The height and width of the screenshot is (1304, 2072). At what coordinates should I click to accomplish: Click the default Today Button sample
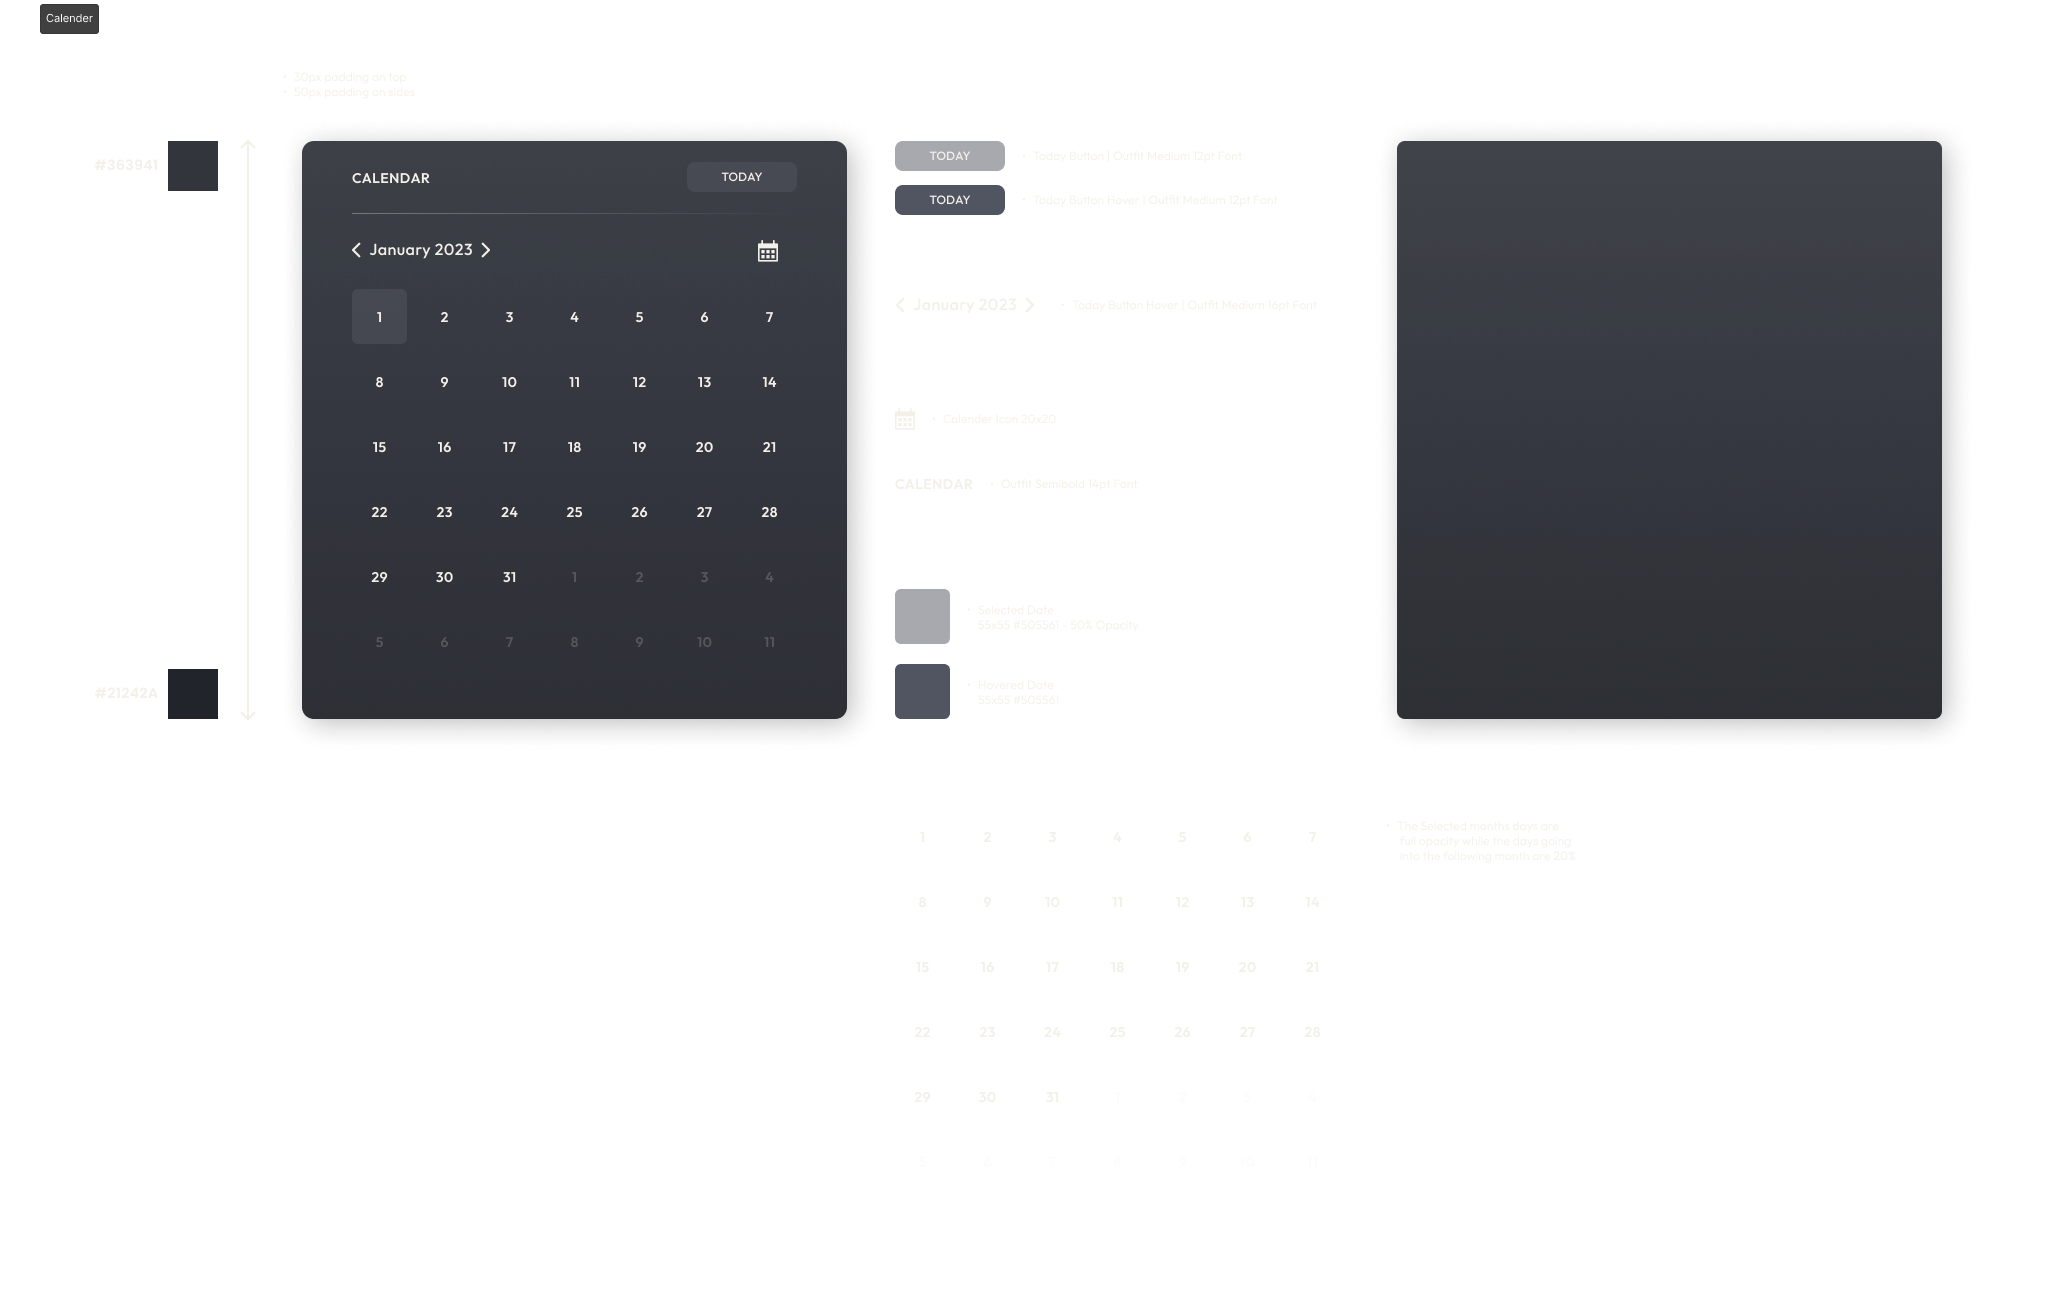(x=949, y=156)
